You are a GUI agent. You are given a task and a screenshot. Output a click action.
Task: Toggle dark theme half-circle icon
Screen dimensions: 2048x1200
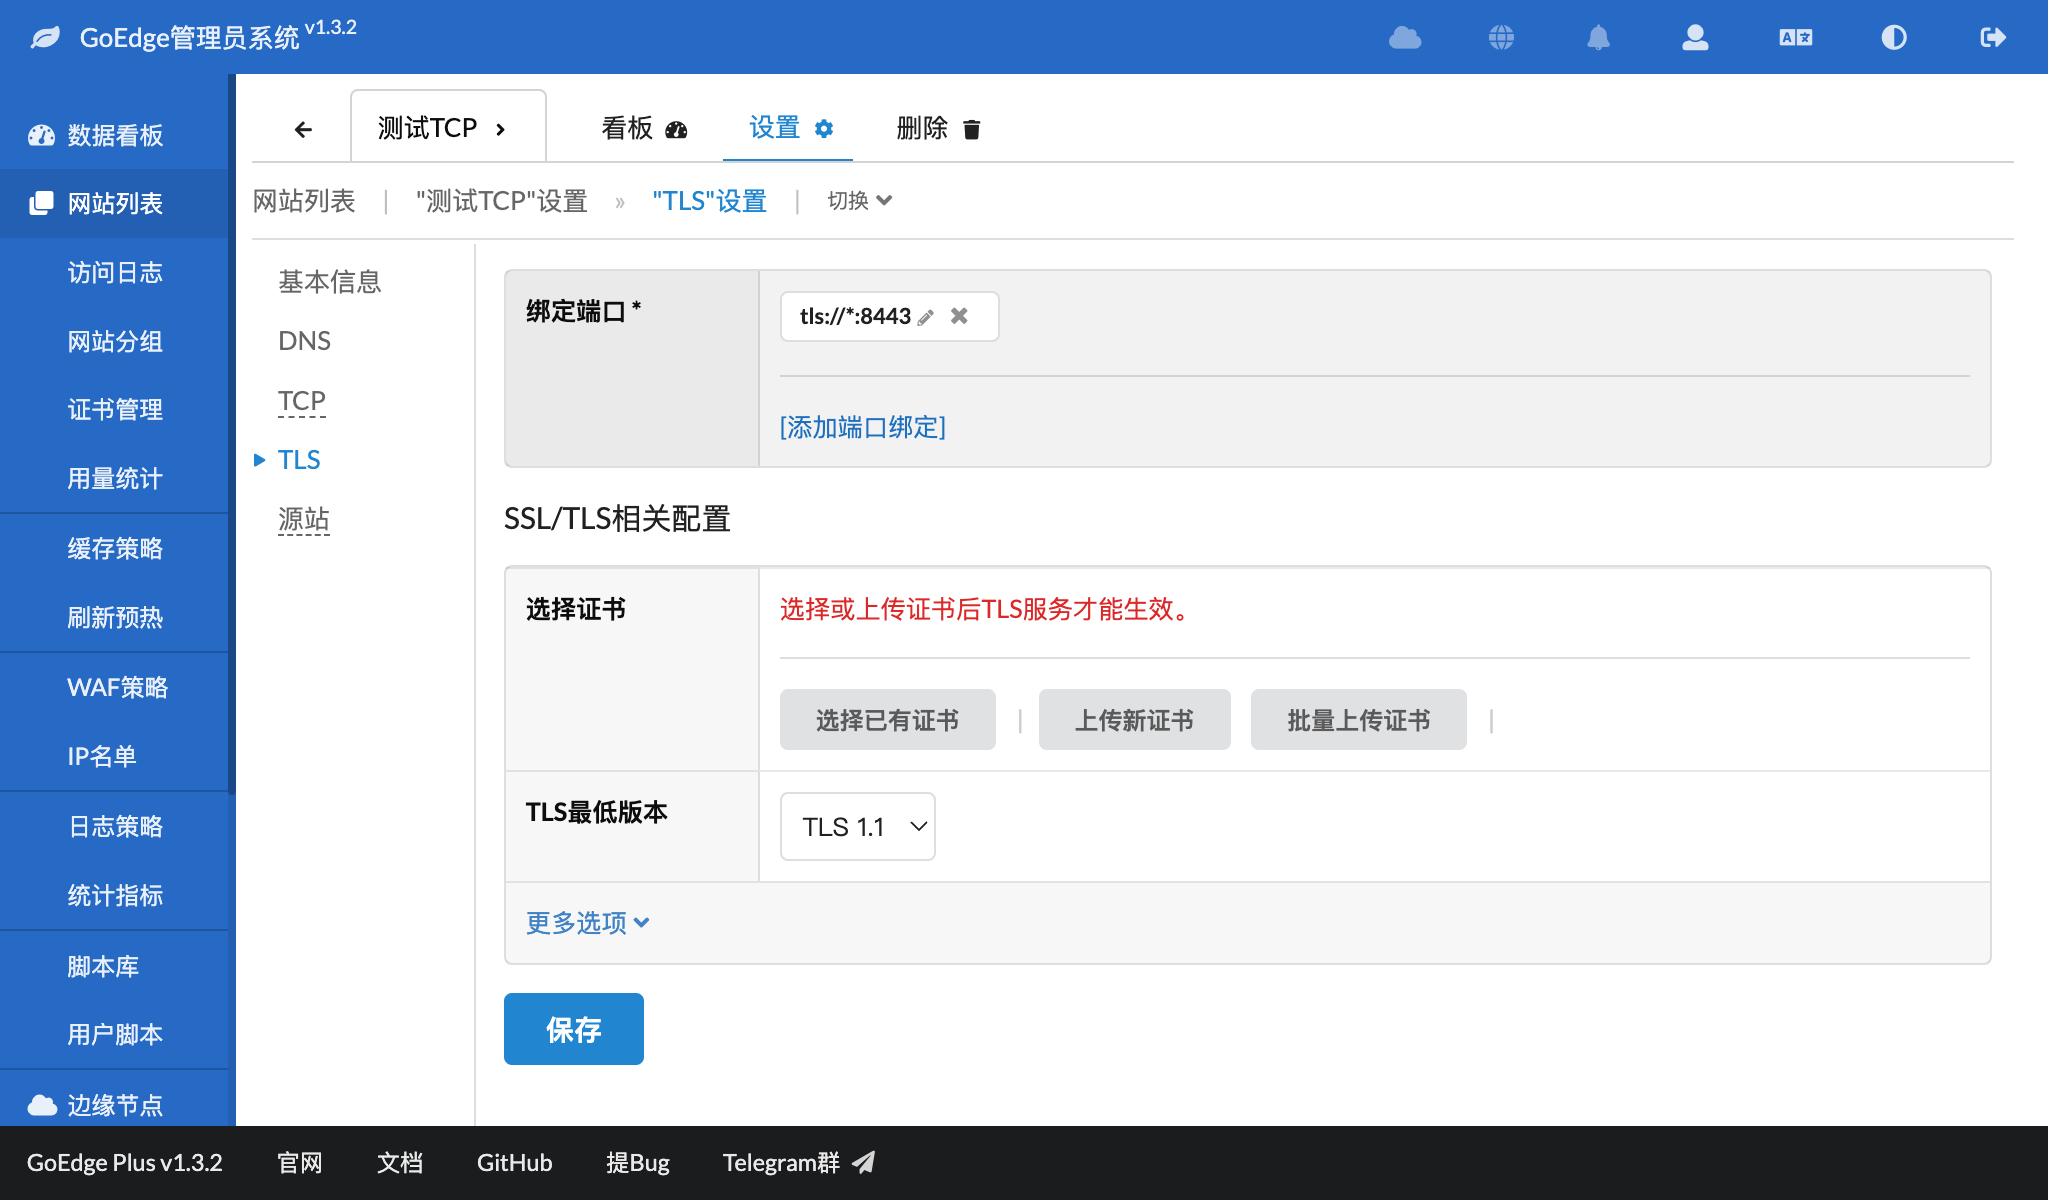1894,38
